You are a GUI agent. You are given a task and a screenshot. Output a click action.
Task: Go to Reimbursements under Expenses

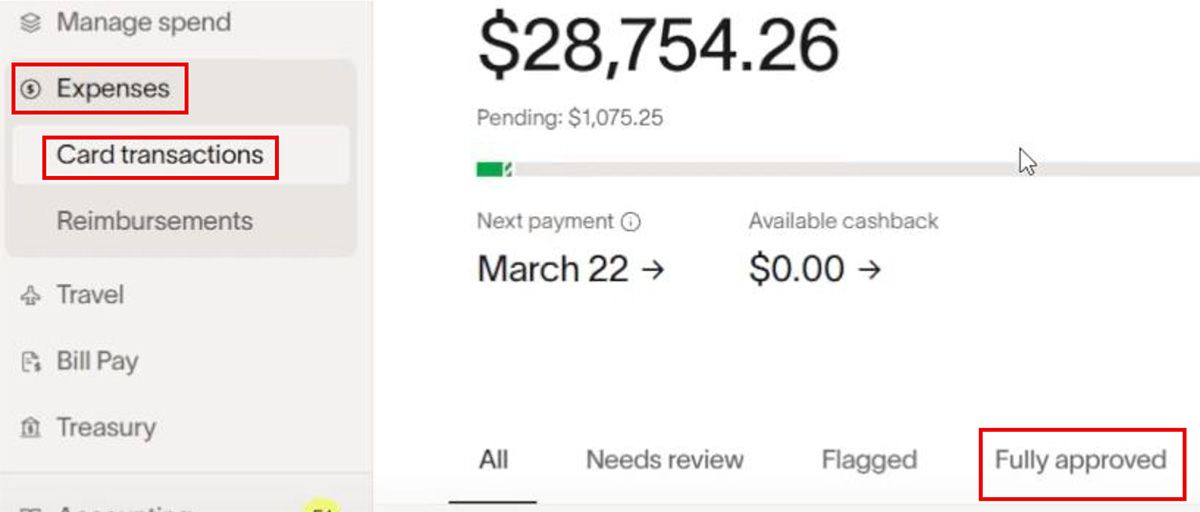click(155, 221)
